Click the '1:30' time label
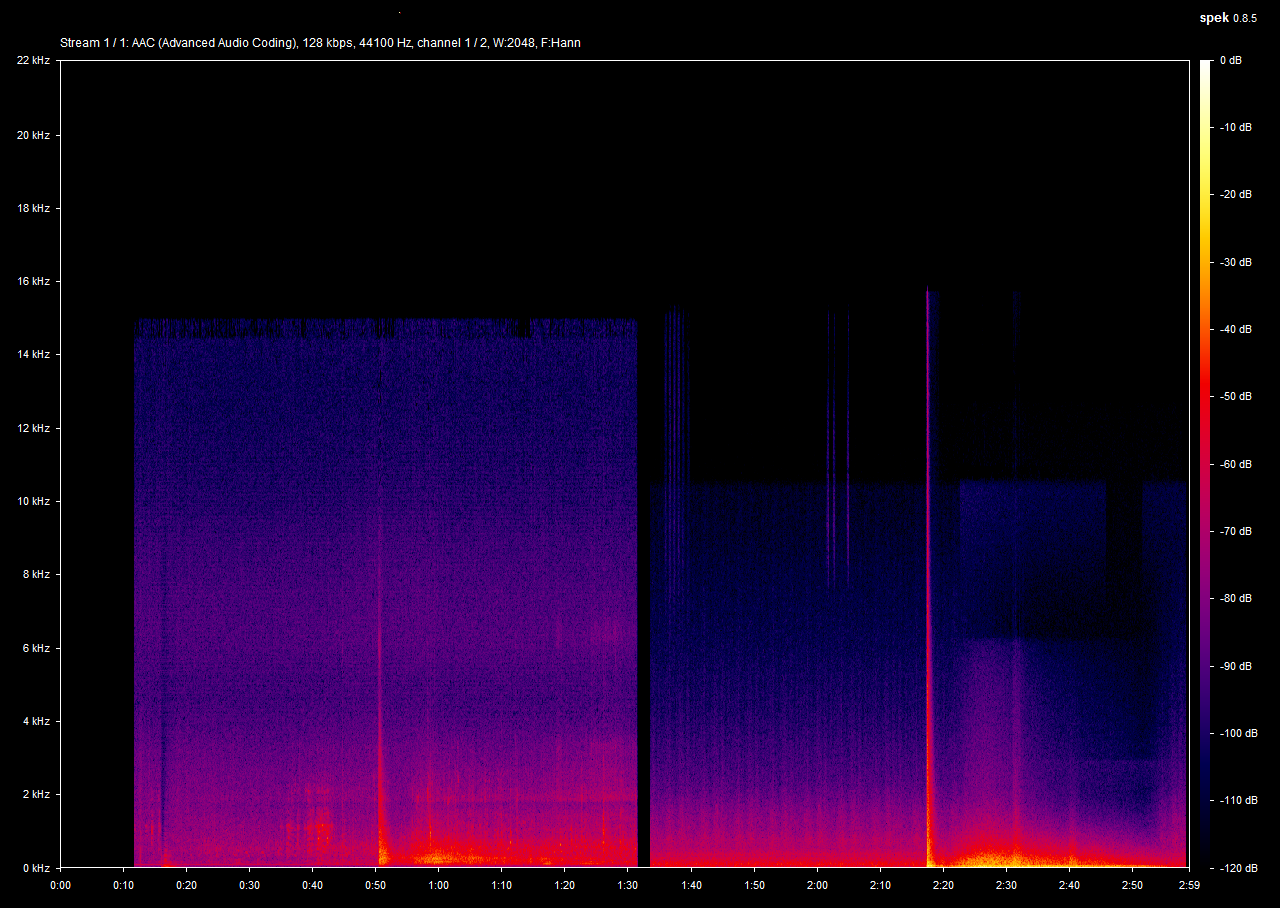This screenshot has height=908, width=1280. pos(627,885)
